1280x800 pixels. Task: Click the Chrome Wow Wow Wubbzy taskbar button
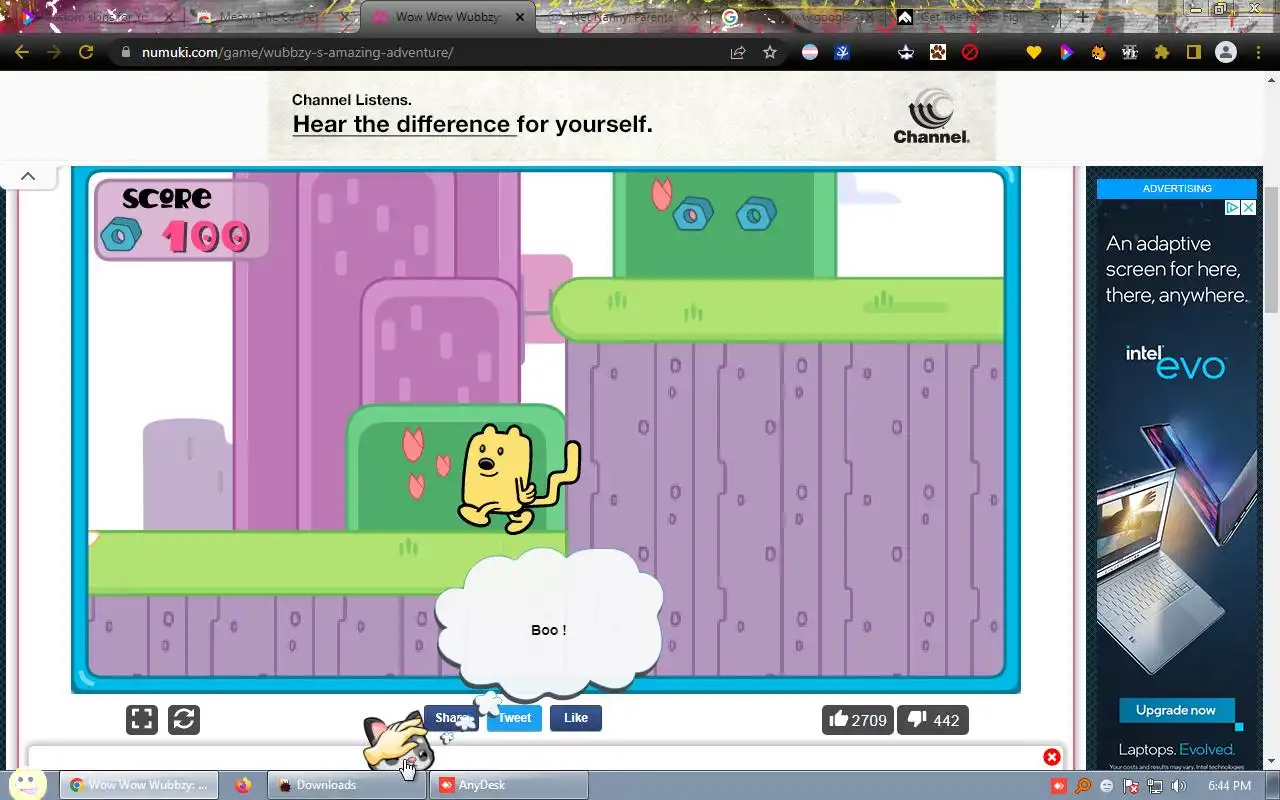(139, 785)
